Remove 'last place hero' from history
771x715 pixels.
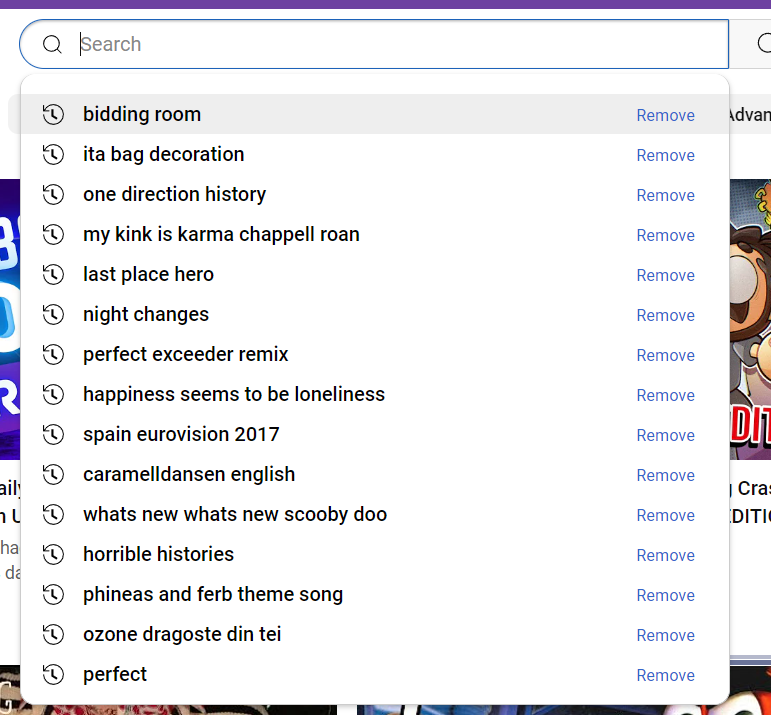(x=665, y=275)
